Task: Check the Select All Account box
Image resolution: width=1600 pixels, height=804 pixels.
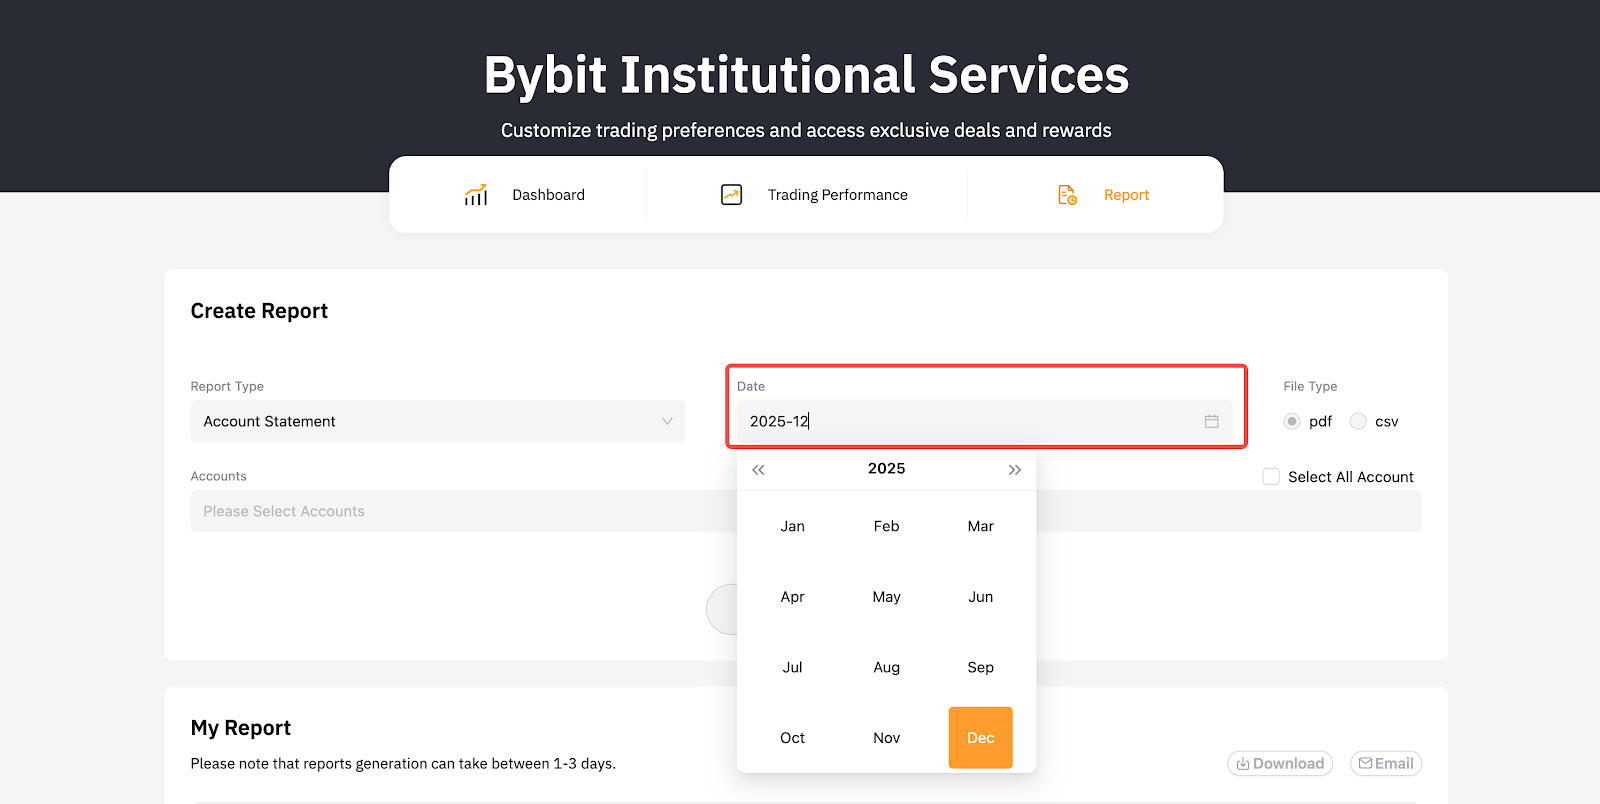Action: (x=1271, y=477)
